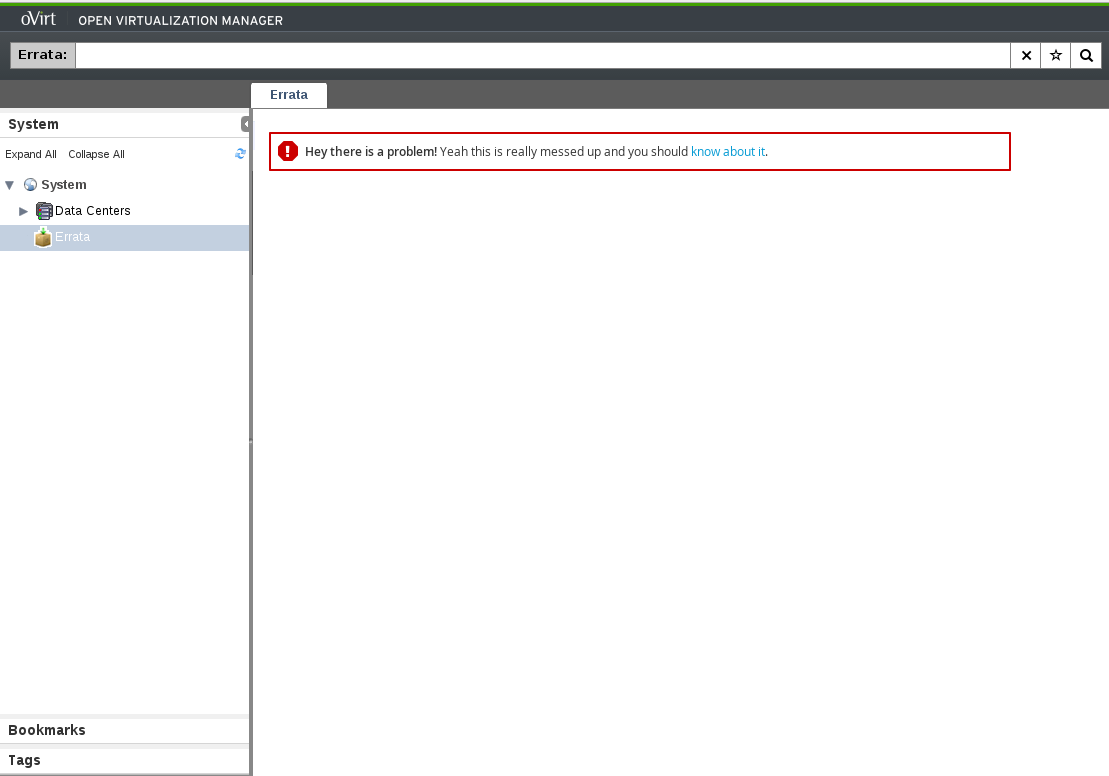Click the oVirt logo
The image size is (1109, 776).
(x=38, y=20)
